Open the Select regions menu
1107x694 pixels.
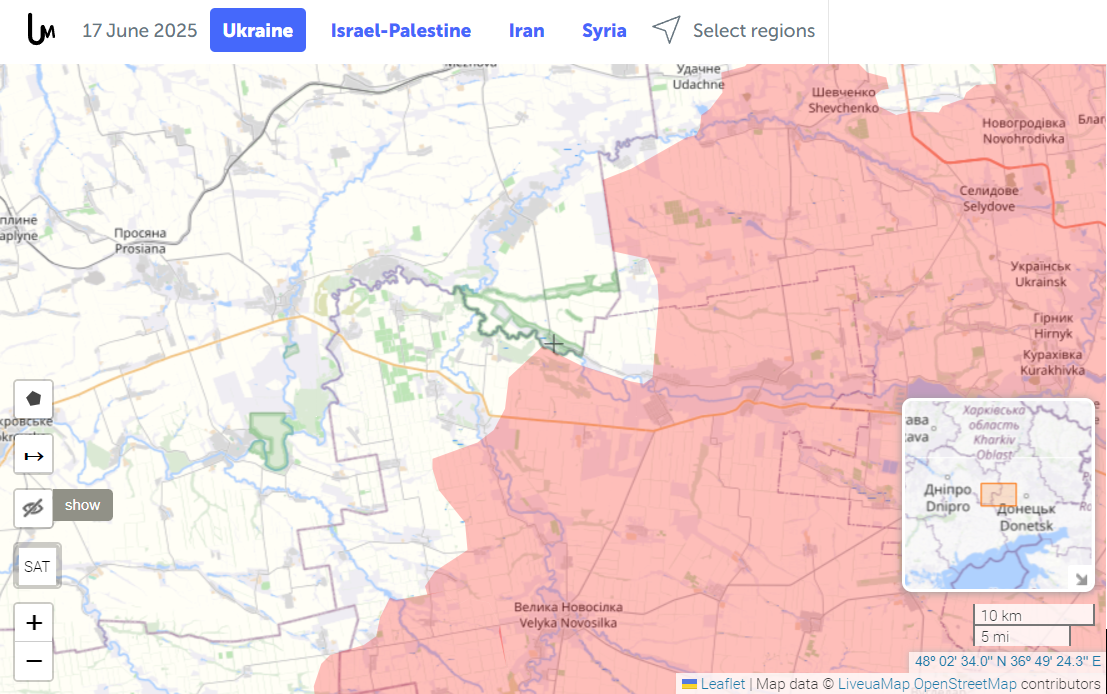point(754,30)
